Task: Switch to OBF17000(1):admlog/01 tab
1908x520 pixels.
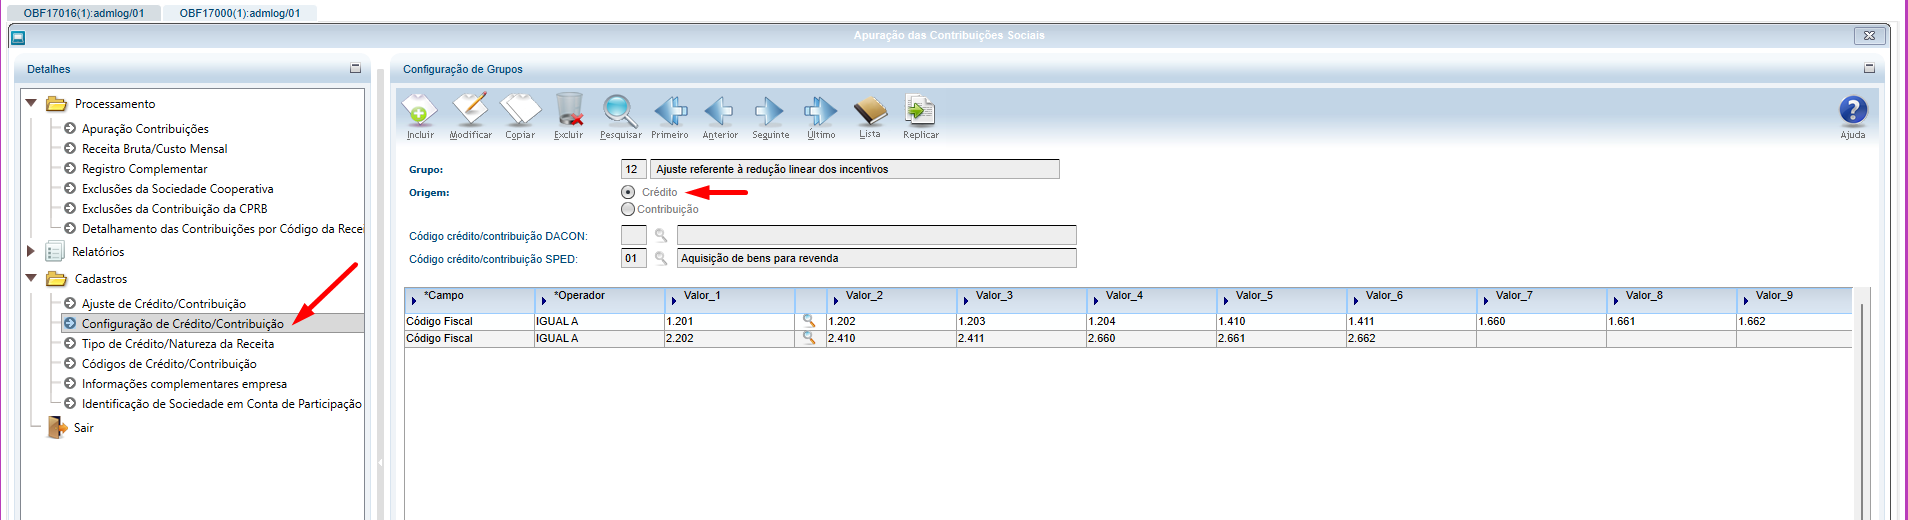Action: coord(240,13)
